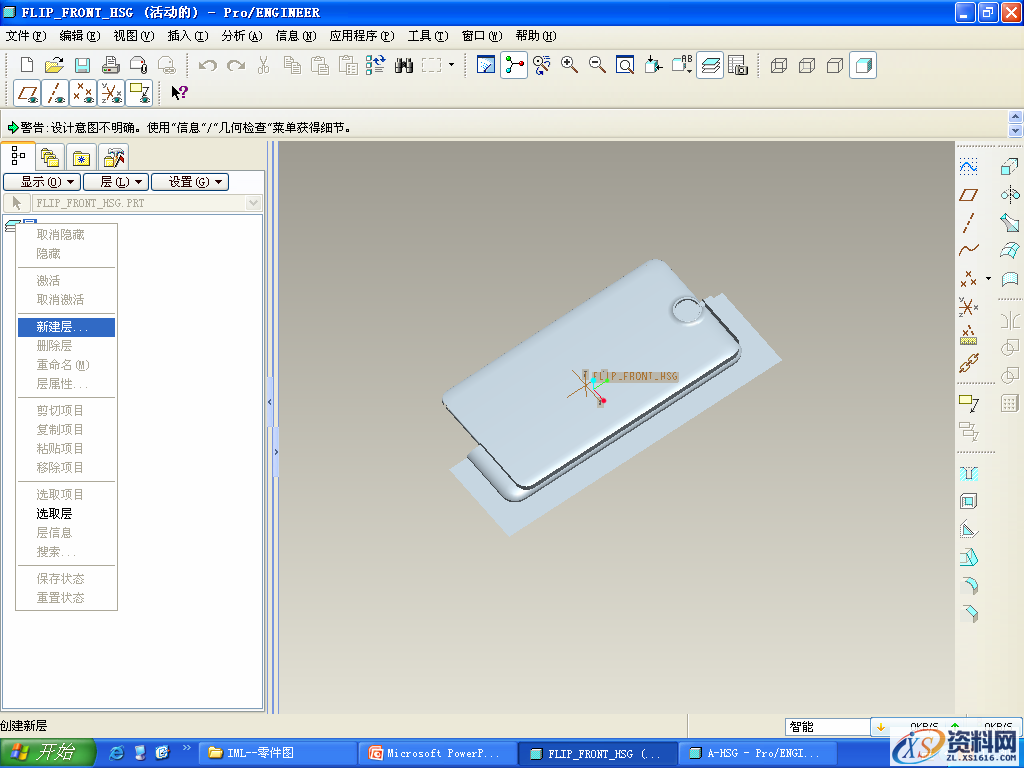Switch to A-HSG Pro/ENGINEER taskbar window
This screenshot has width=1024, height=768.
tap(756, 753)
